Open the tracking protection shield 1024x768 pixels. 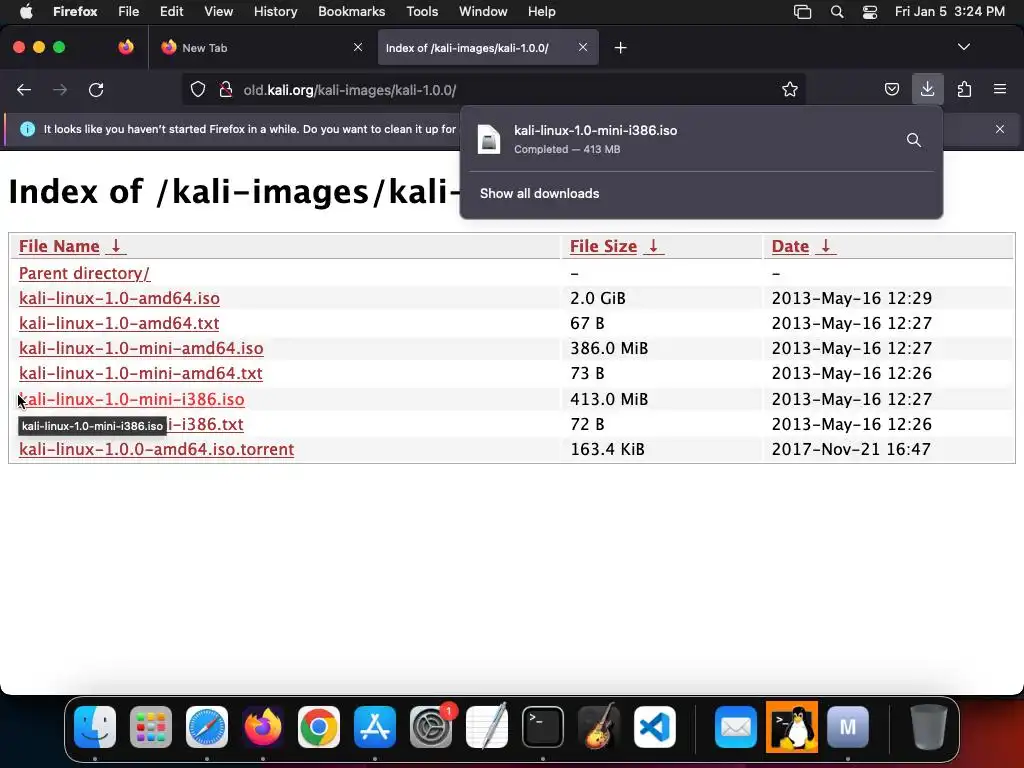click(x=198, y=89)
